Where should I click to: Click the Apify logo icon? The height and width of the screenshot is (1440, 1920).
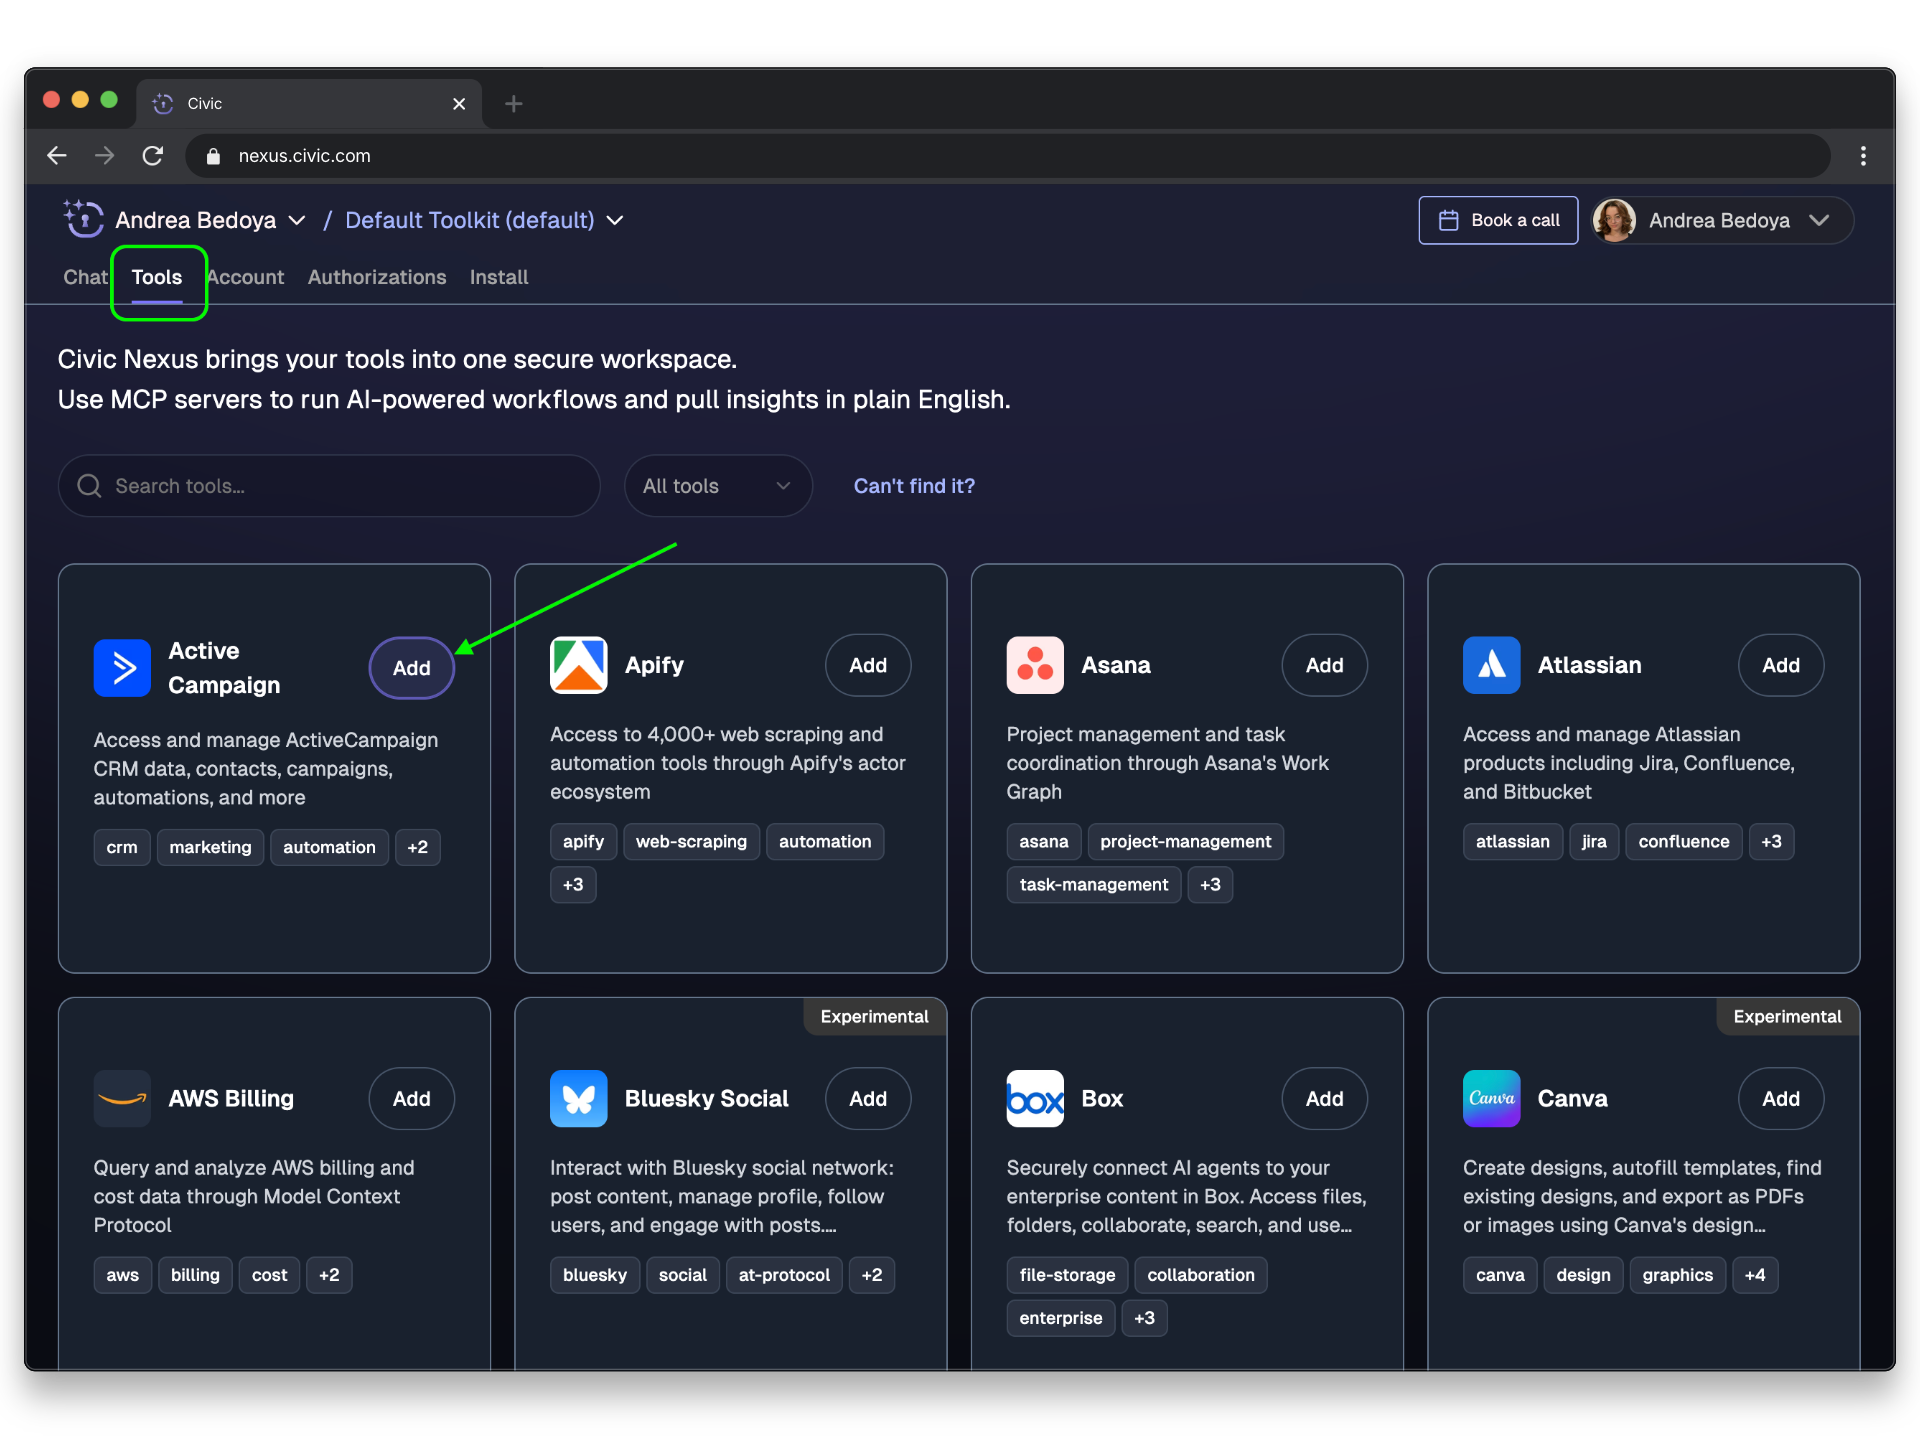[578, 665]
